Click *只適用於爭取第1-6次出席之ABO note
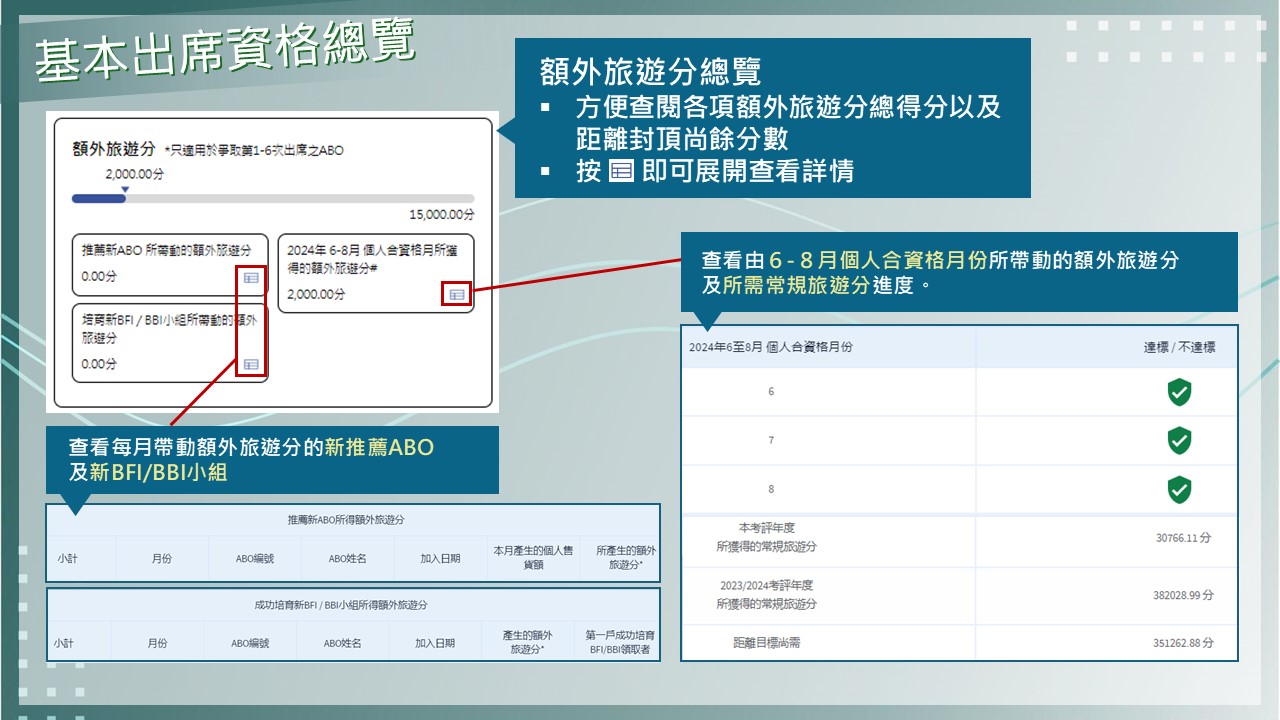 coord(253,151)
